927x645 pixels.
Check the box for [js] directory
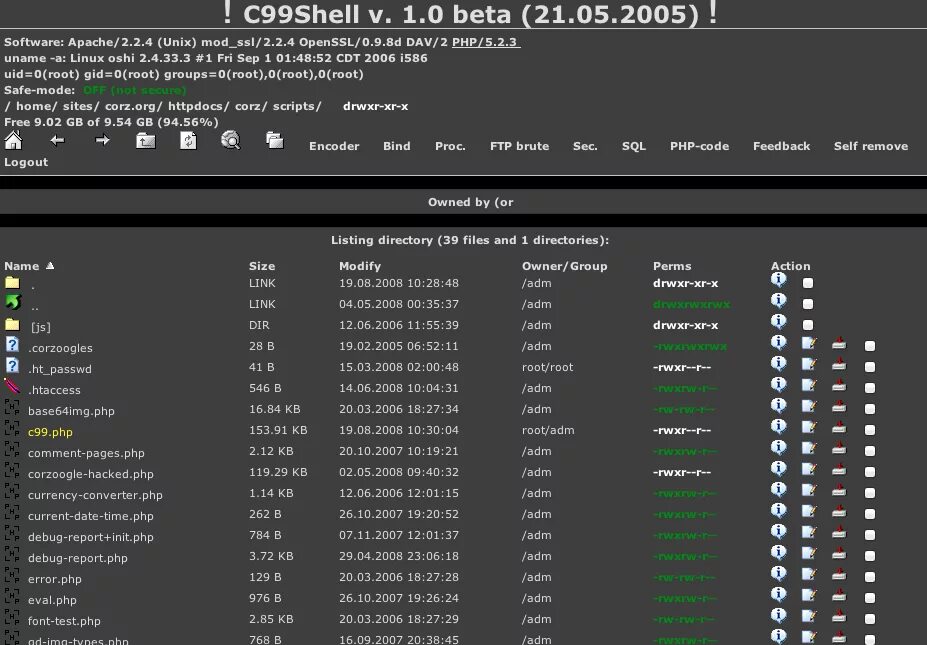[x=808, y=325]
